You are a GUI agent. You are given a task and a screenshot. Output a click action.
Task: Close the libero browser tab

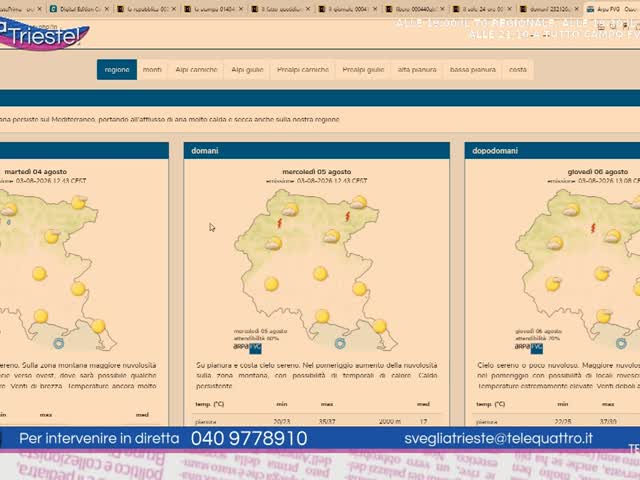[442, 9]
